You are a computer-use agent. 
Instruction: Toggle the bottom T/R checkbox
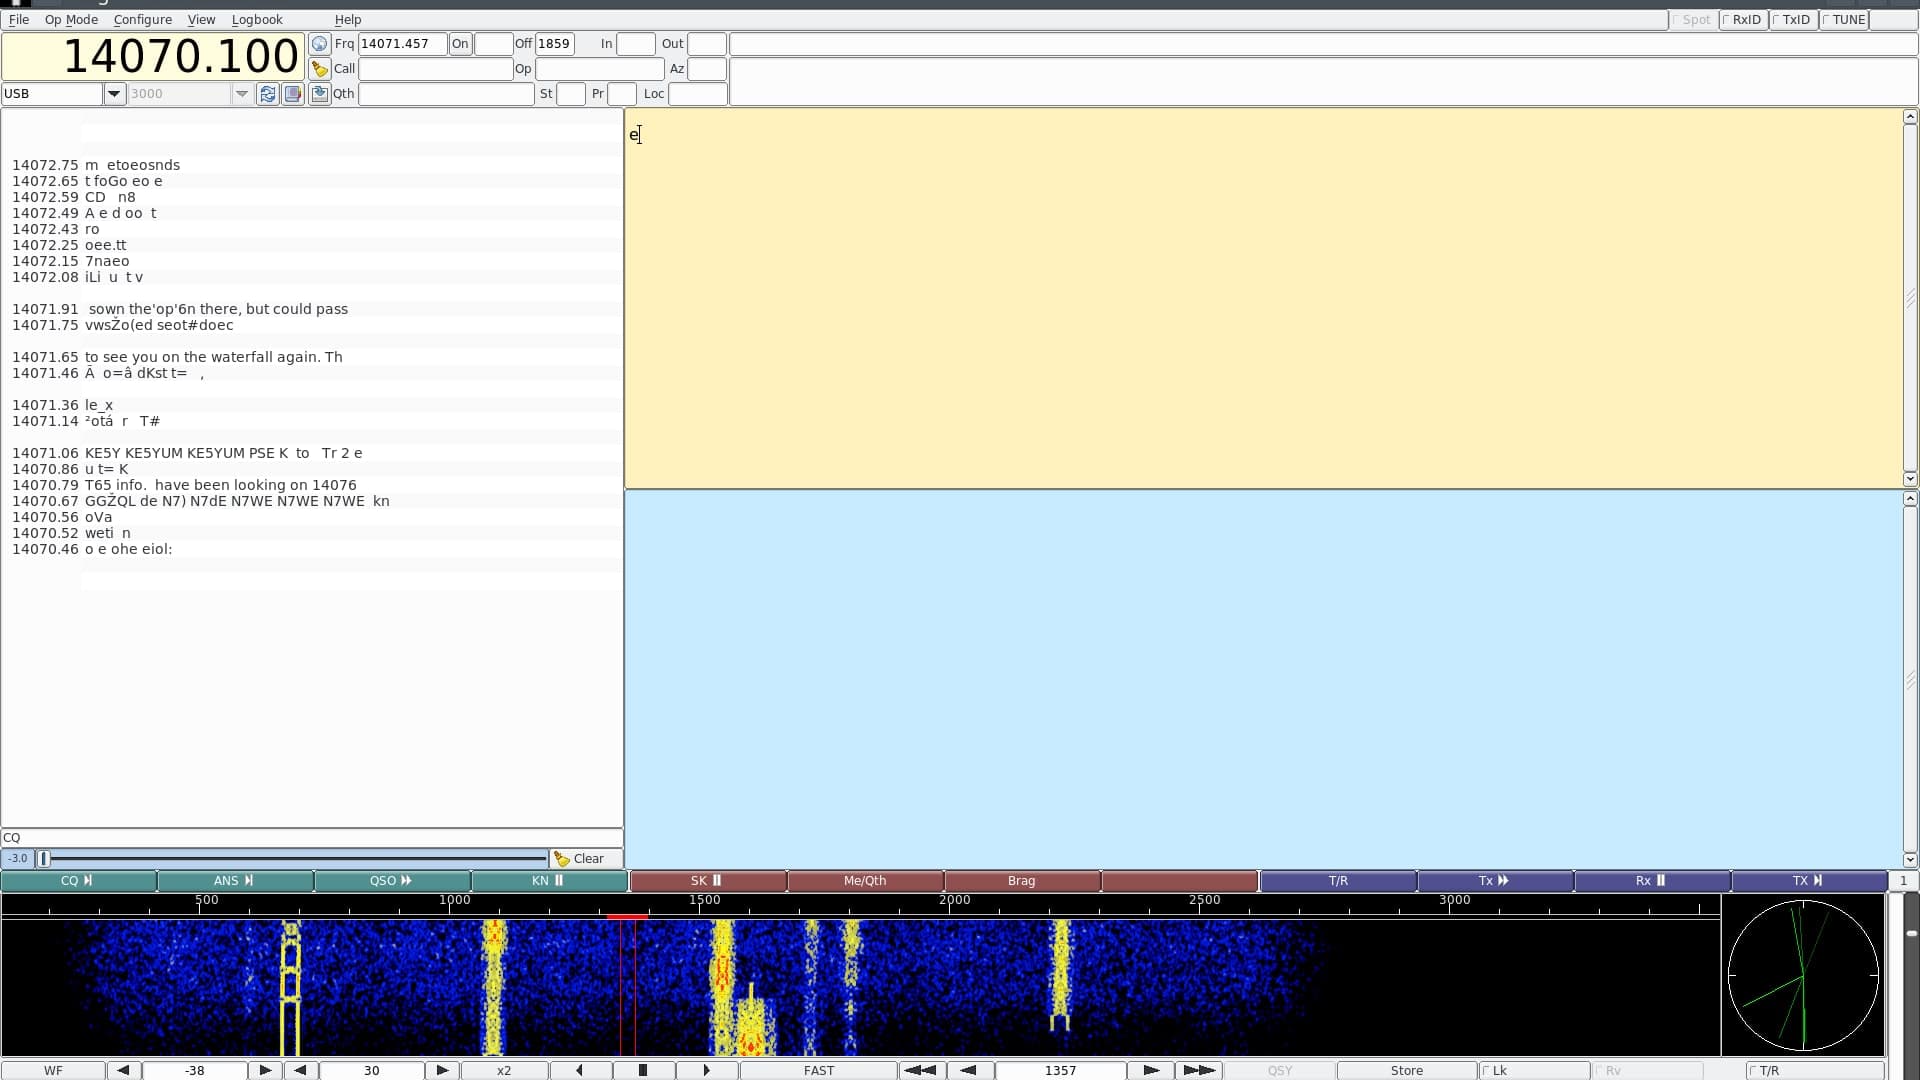(1813, 1070)
